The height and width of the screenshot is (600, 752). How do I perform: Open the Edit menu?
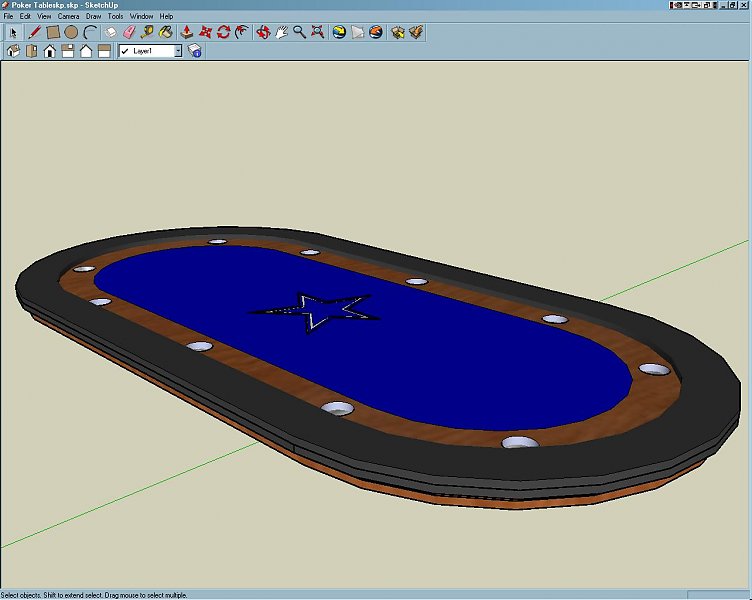click(25, 16)
